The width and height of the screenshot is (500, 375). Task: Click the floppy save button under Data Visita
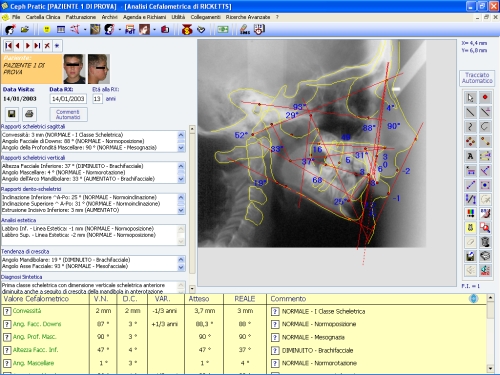(12, 114)
